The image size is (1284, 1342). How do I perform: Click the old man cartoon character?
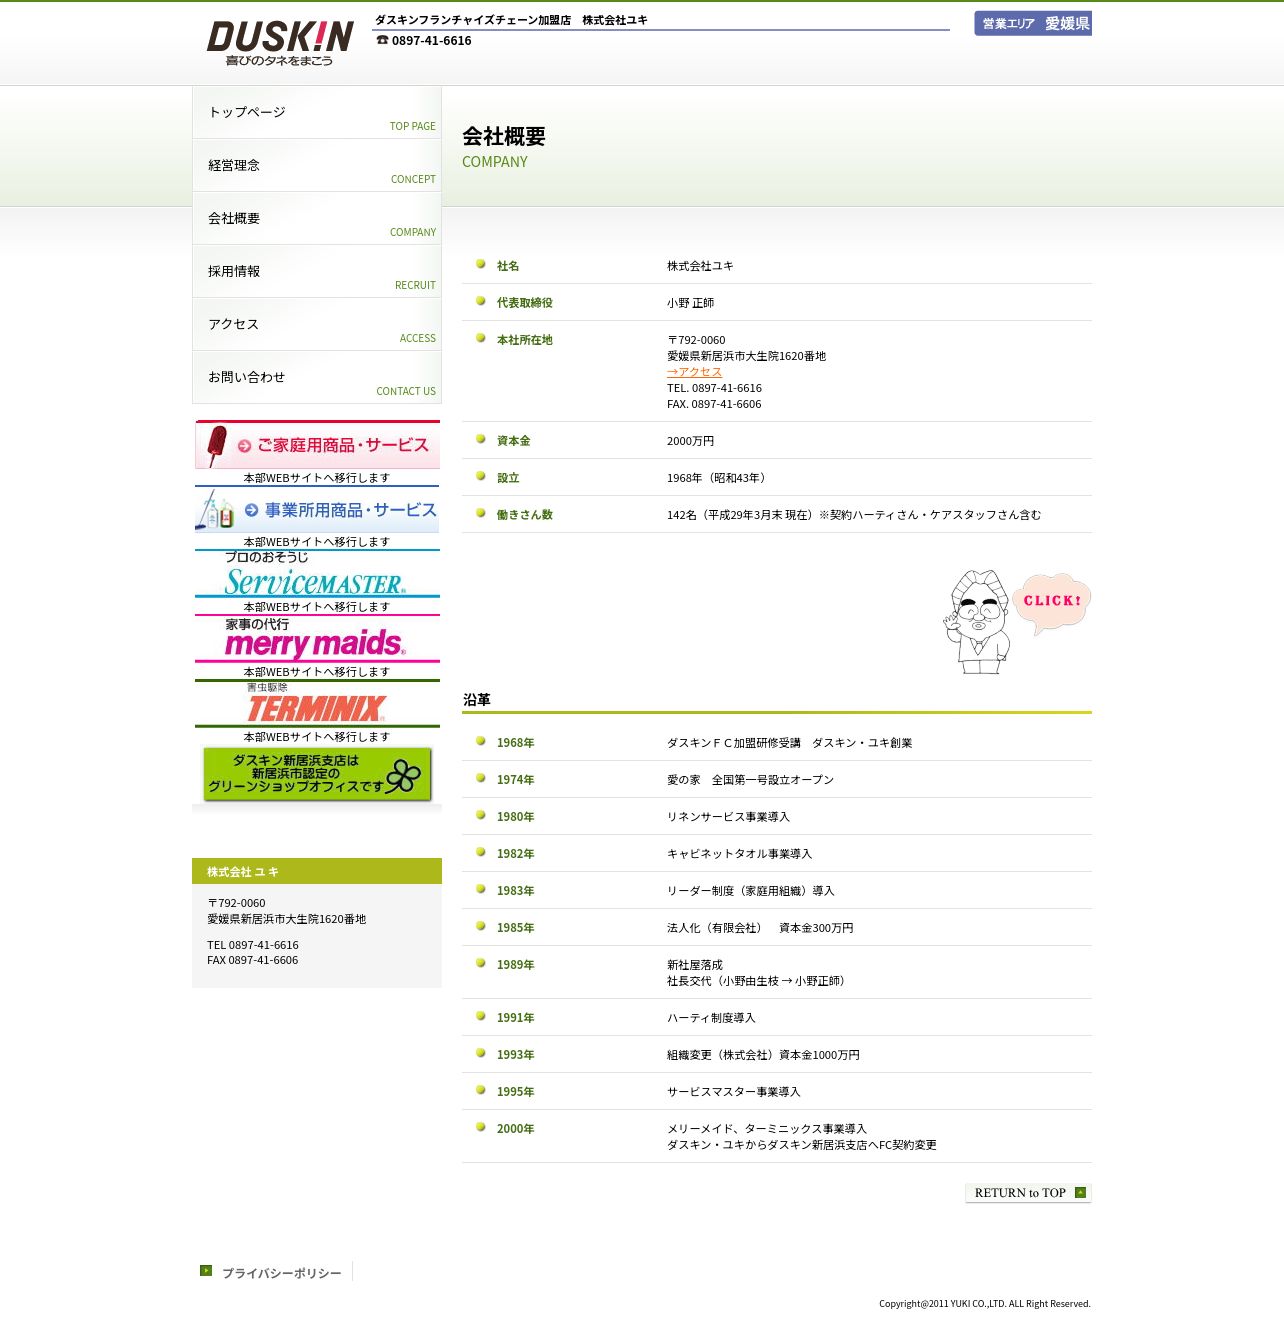[x=977, y=622]
